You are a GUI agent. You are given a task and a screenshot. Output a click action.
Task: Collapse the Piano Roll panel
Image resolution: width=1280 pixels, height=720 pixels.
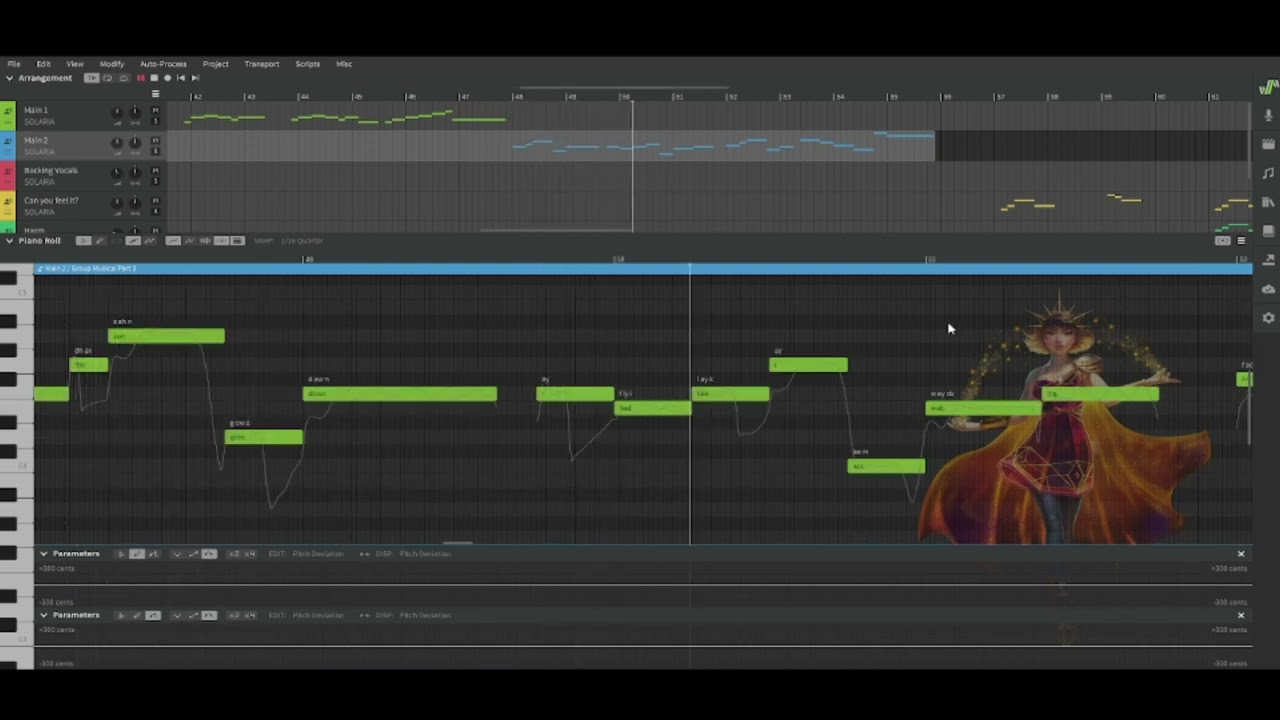[9, 241]
